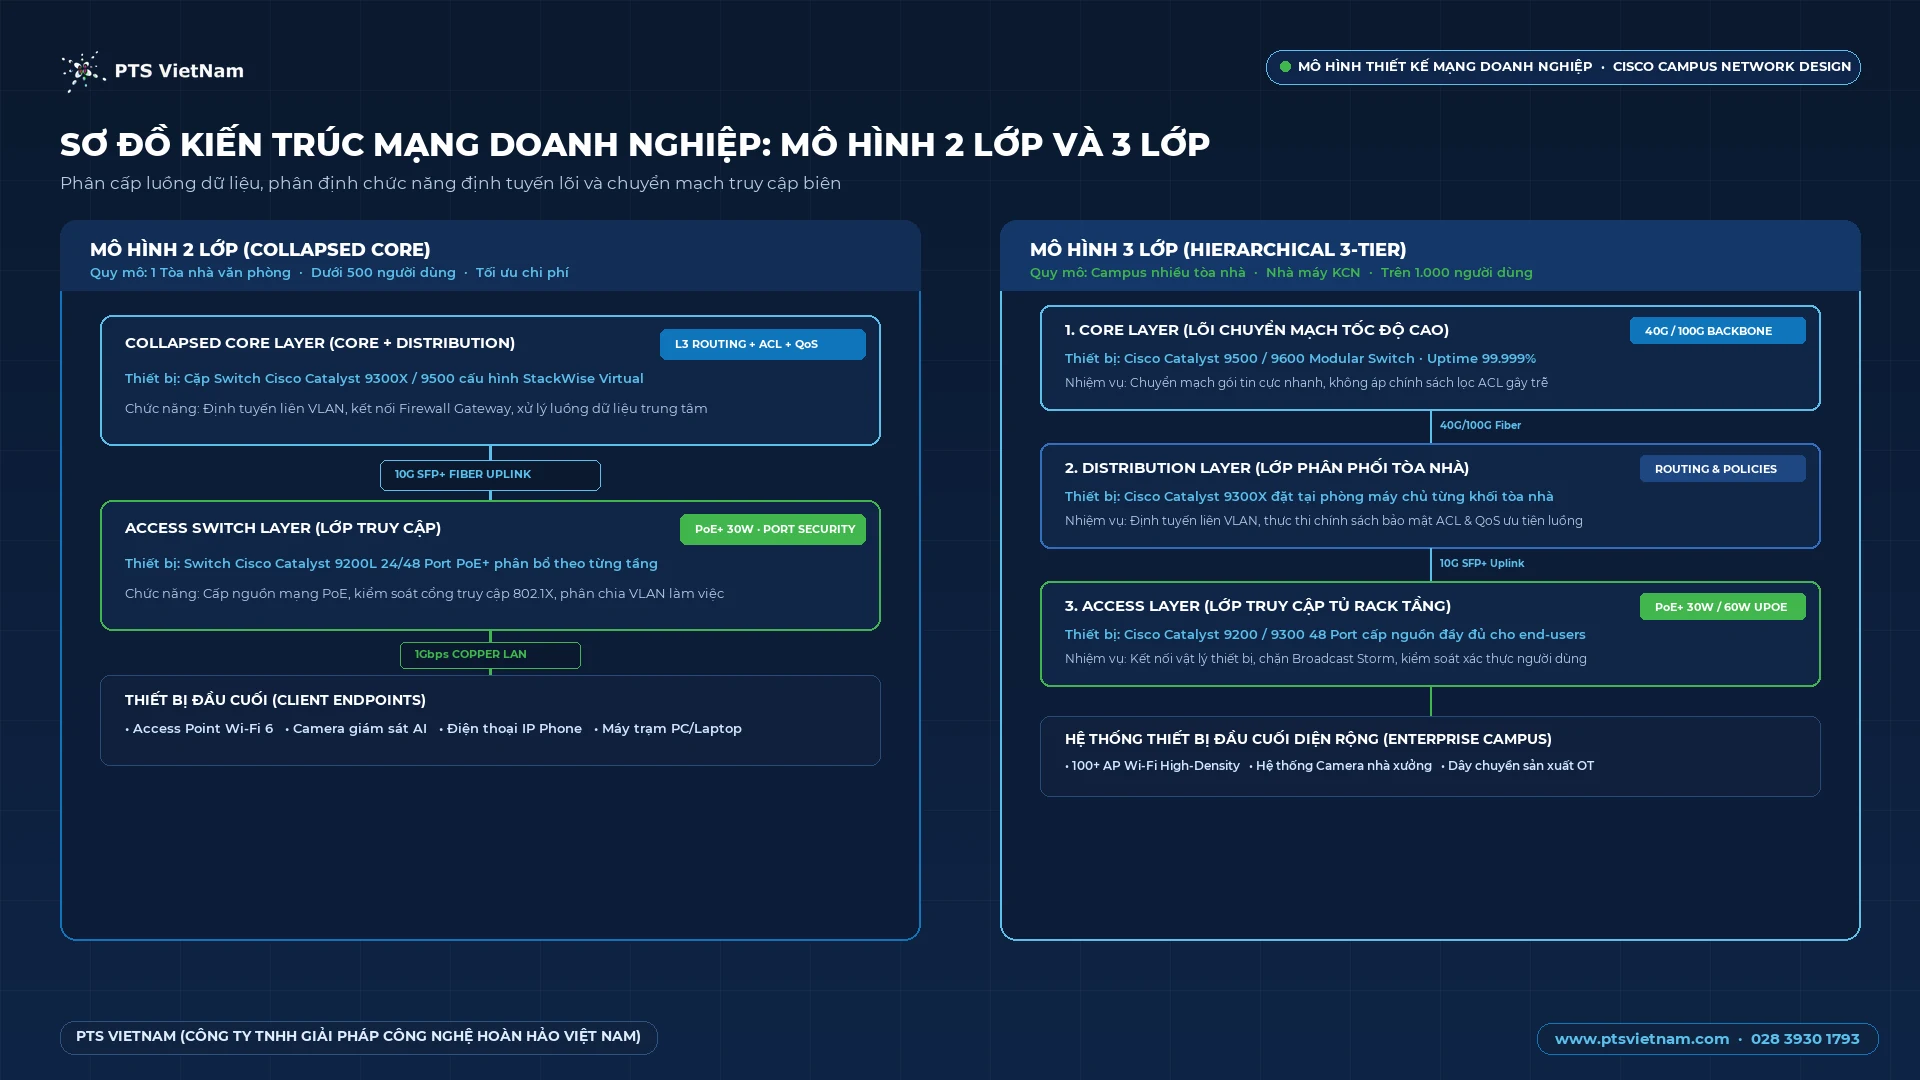This screenshot has width=1920, height=1080.
Task: Click the 40G / 100G BACKBONE badge
Action: tap(1717, 331)
